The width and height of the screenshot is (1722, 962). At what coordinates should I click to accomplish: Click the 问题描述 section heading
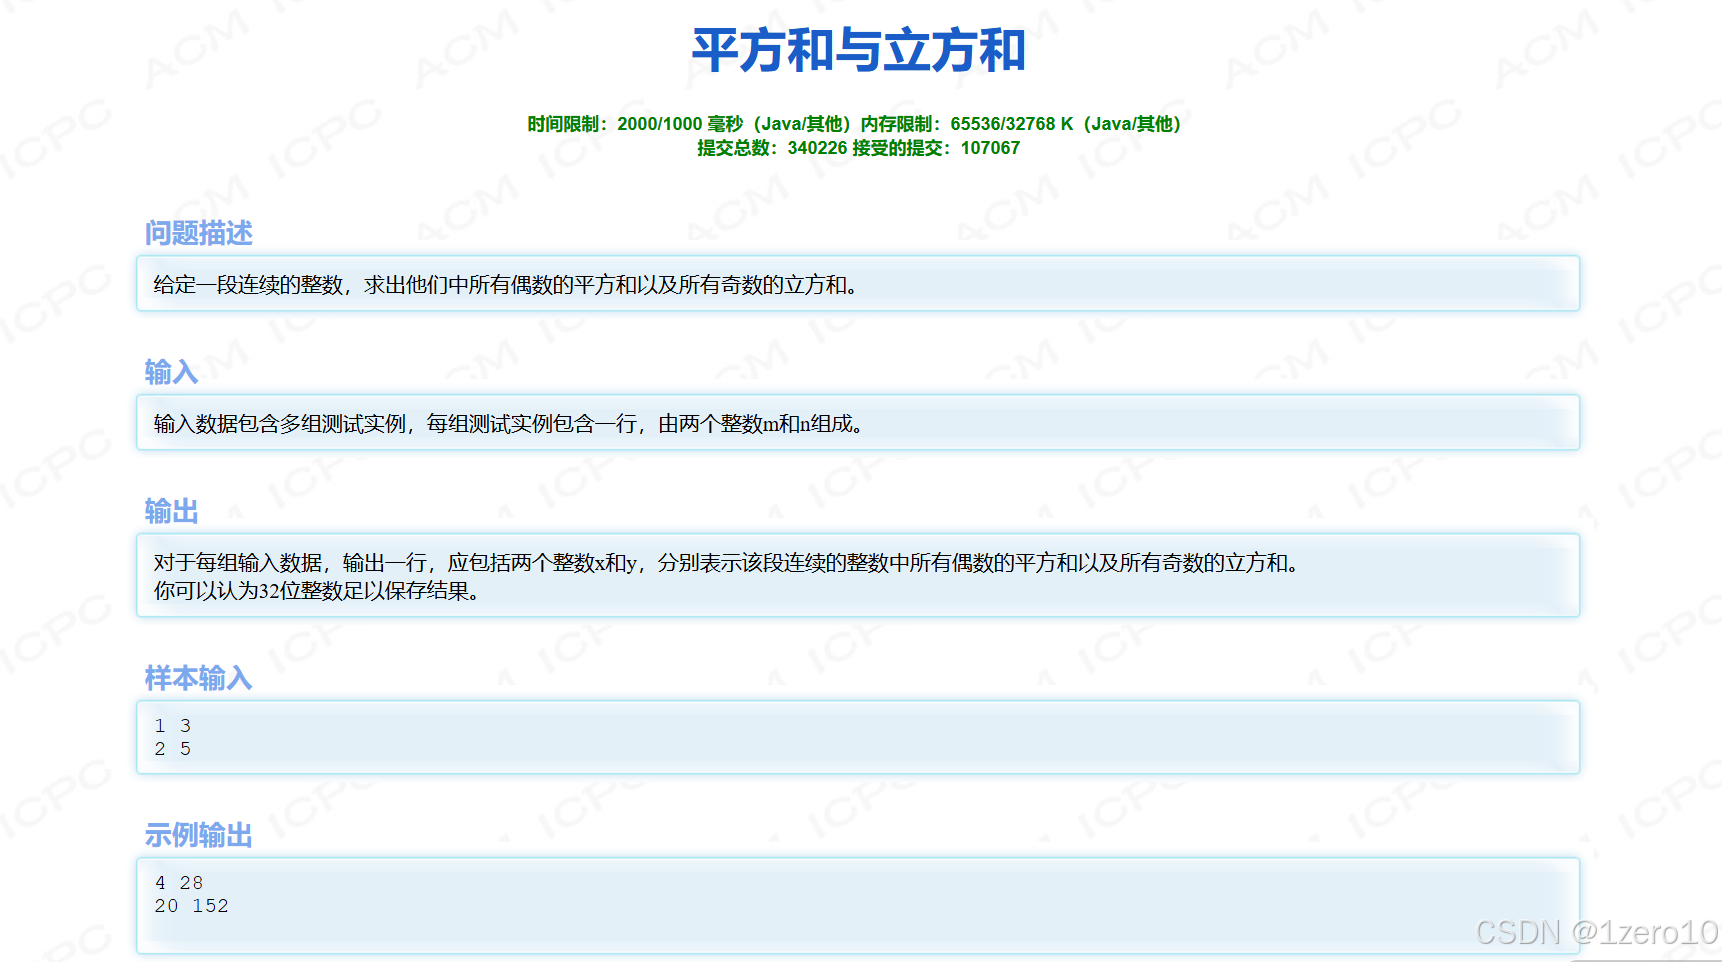[x=199, y=233]
